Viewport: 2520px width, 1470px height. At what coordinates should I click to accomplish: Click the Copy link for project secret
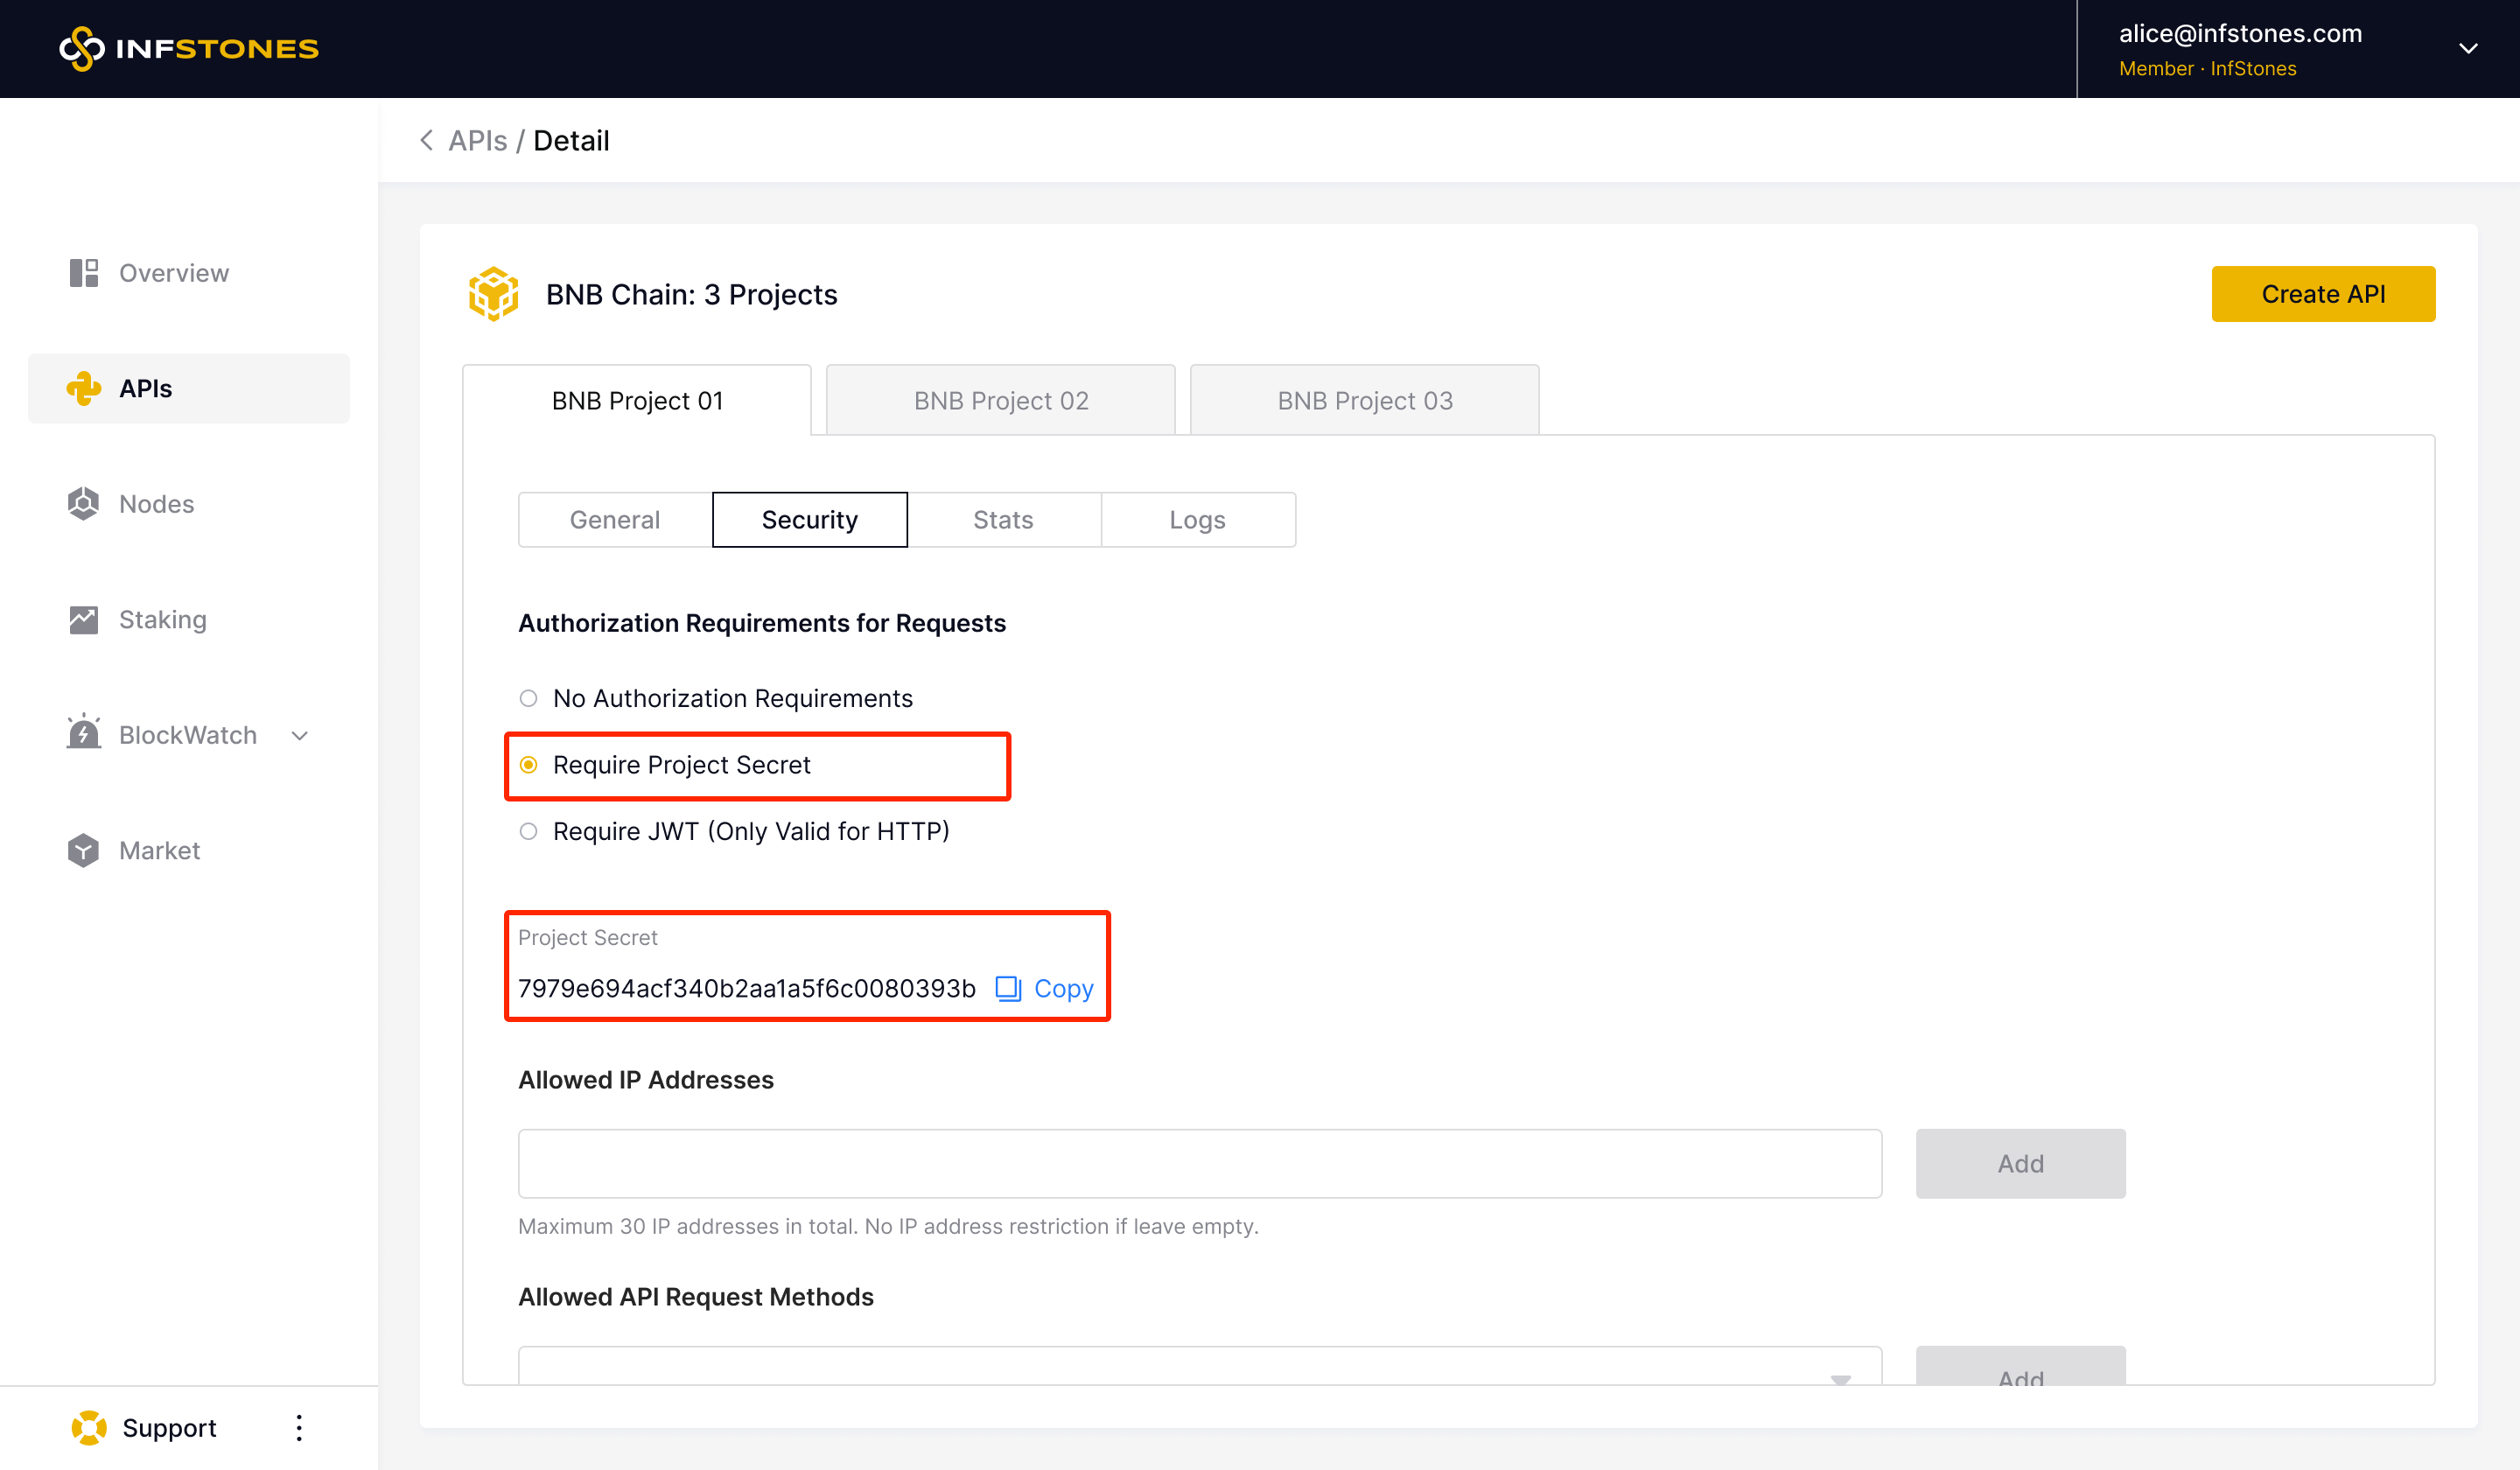[x=1064, y=989]
